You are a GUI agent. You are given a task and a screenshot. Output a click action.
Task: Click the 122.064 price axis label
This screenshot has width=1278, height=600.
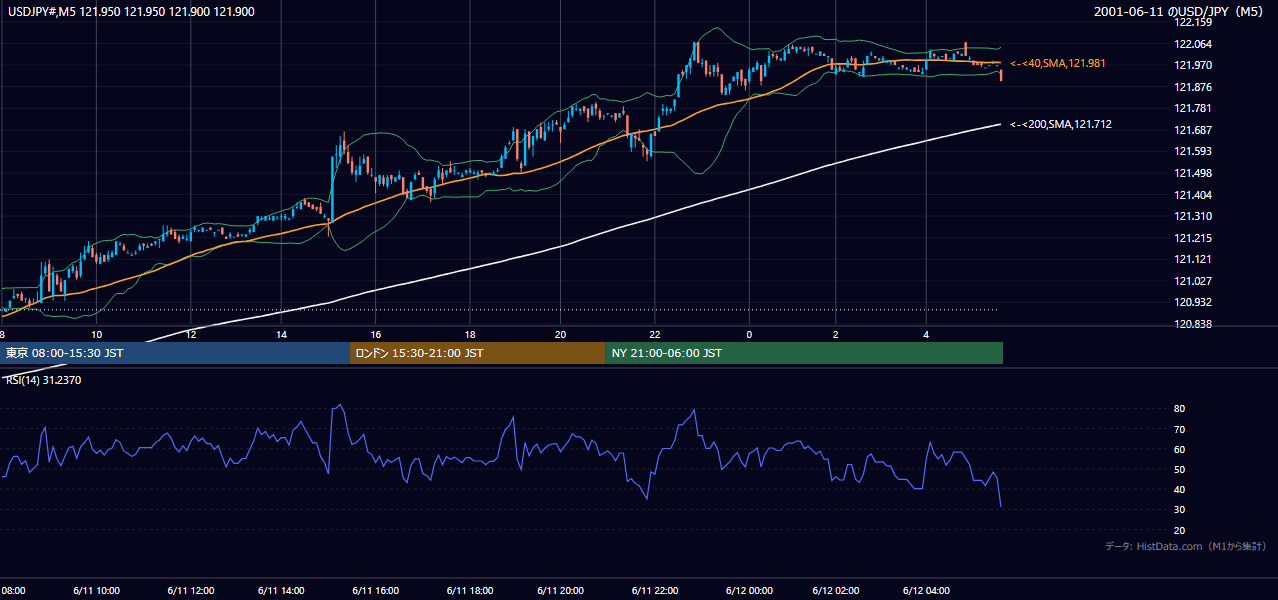point(1192,44)
